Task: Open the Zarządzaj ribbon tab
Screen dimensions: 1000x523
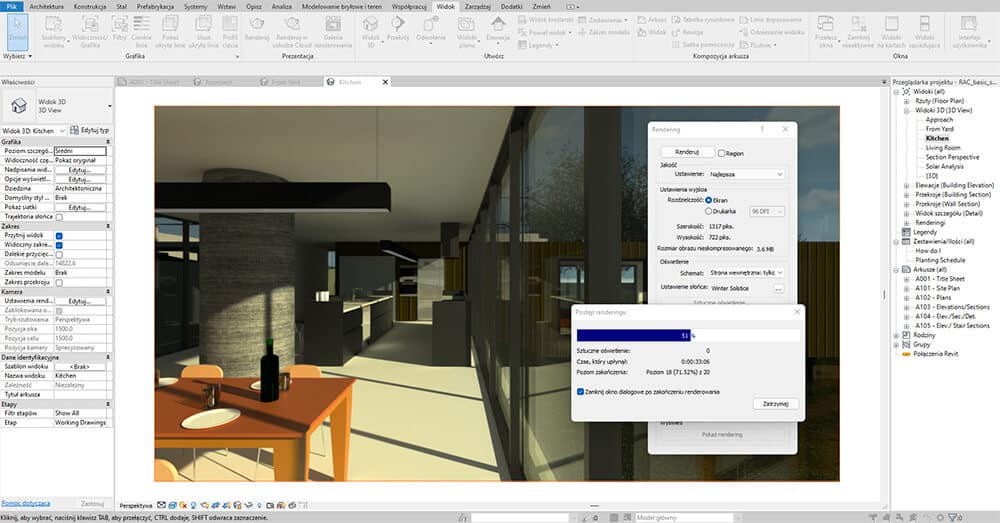Action: [x=477, y=6]
